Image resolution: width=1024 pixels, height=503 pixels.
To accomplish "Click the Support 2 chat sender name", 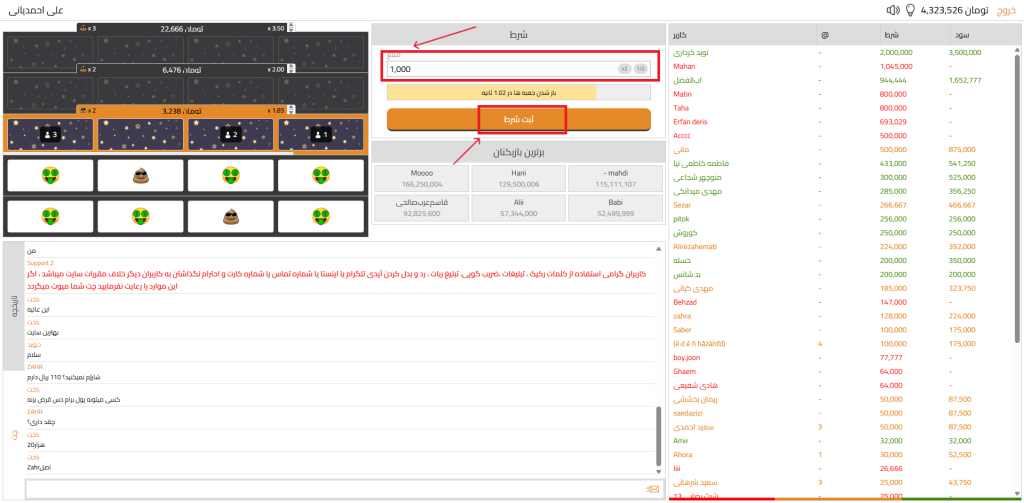I will (x=40, y=263).
